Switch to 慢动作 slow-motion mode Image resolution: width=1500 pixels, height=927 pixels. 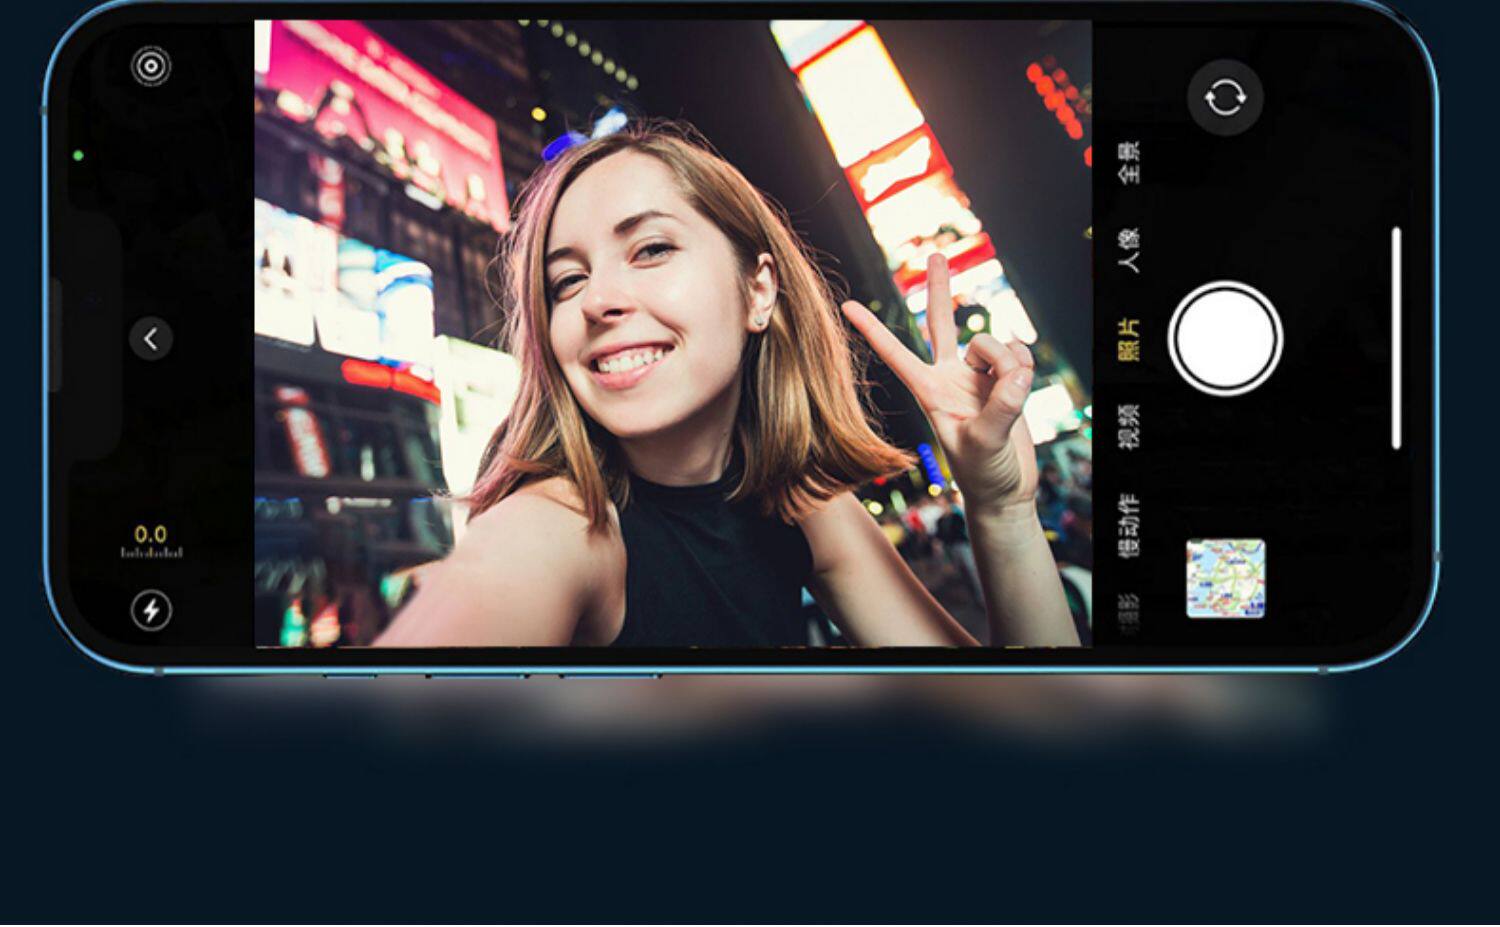1128,524
